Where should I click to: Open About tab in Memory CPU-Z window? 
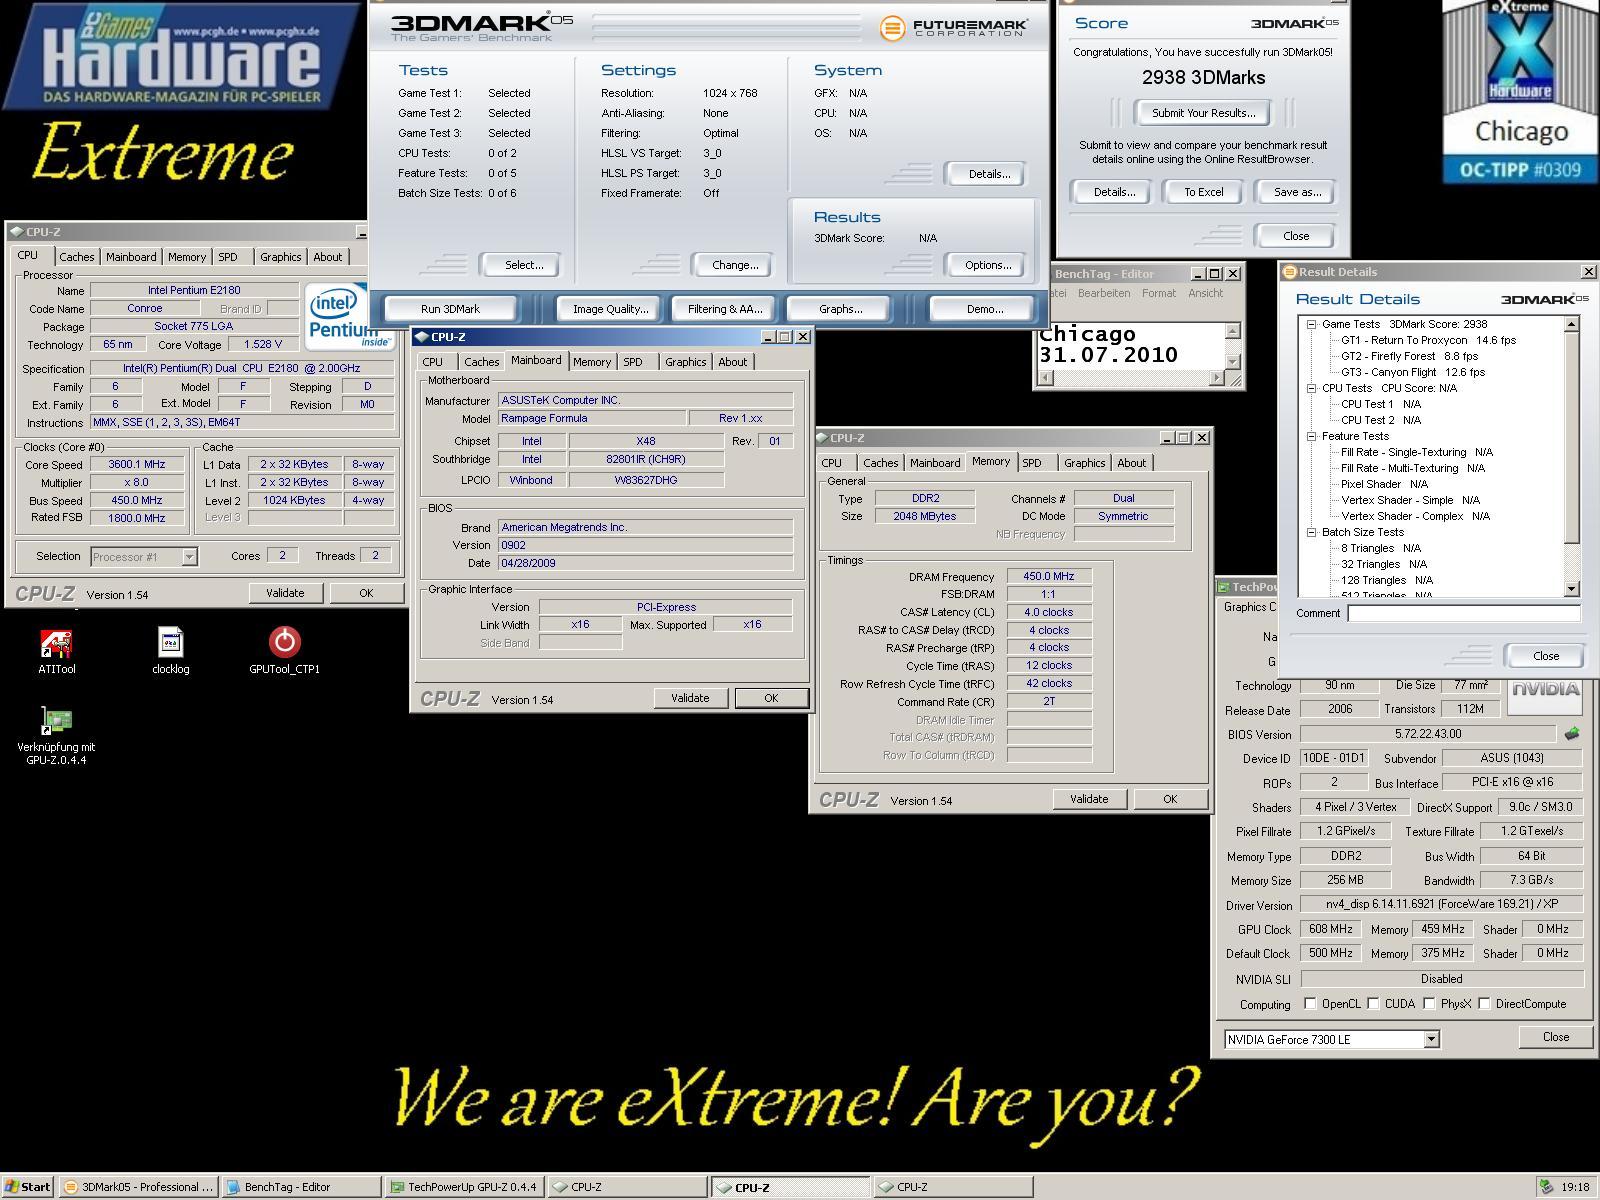[1131, 463]
